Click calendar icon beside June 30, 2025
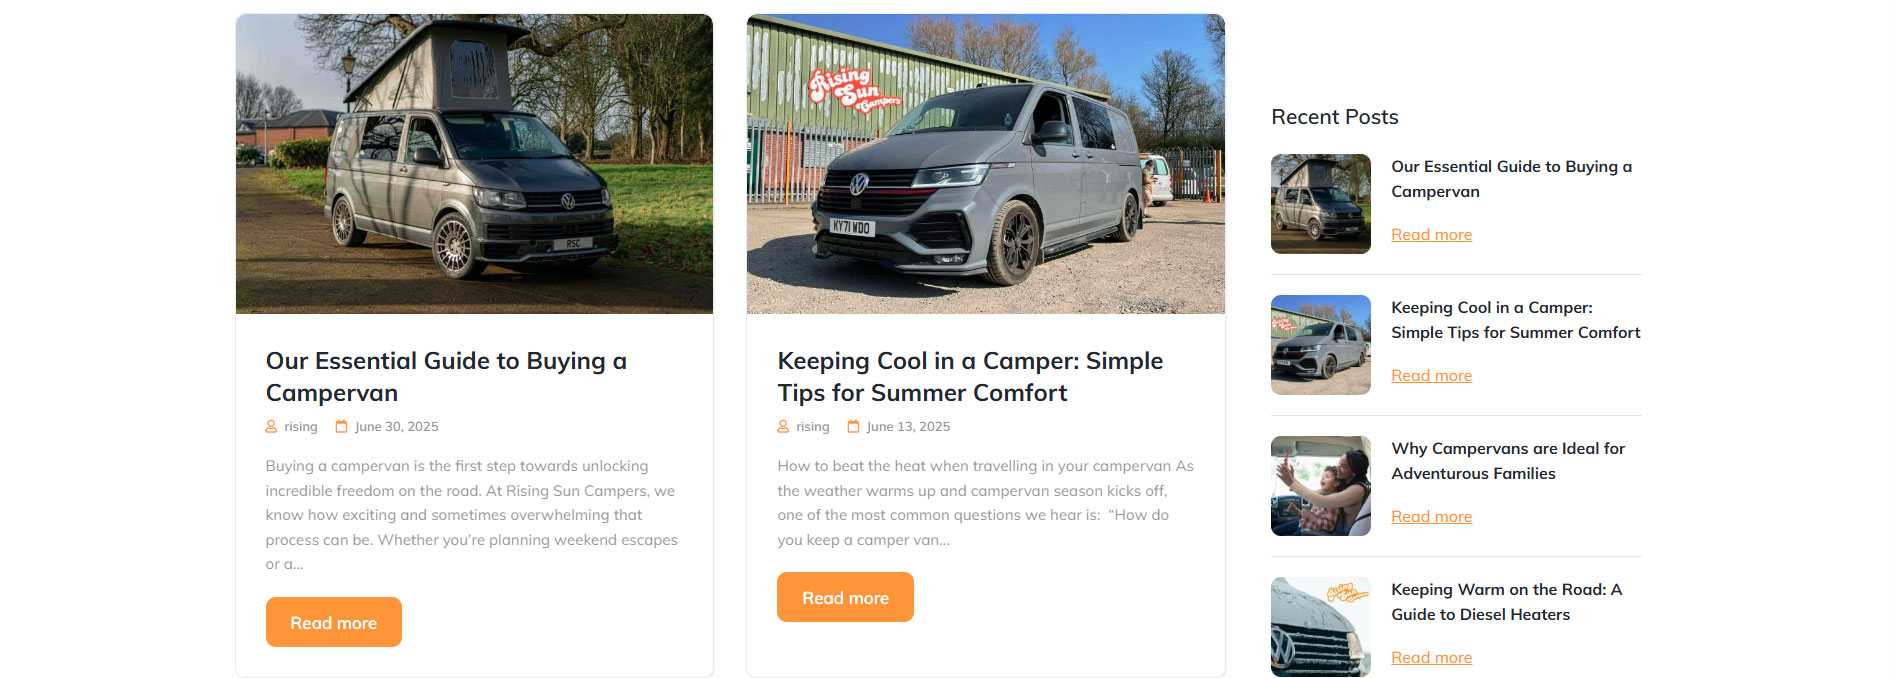The height and width of the screenshot is (678, 1893). coord(341,426)
